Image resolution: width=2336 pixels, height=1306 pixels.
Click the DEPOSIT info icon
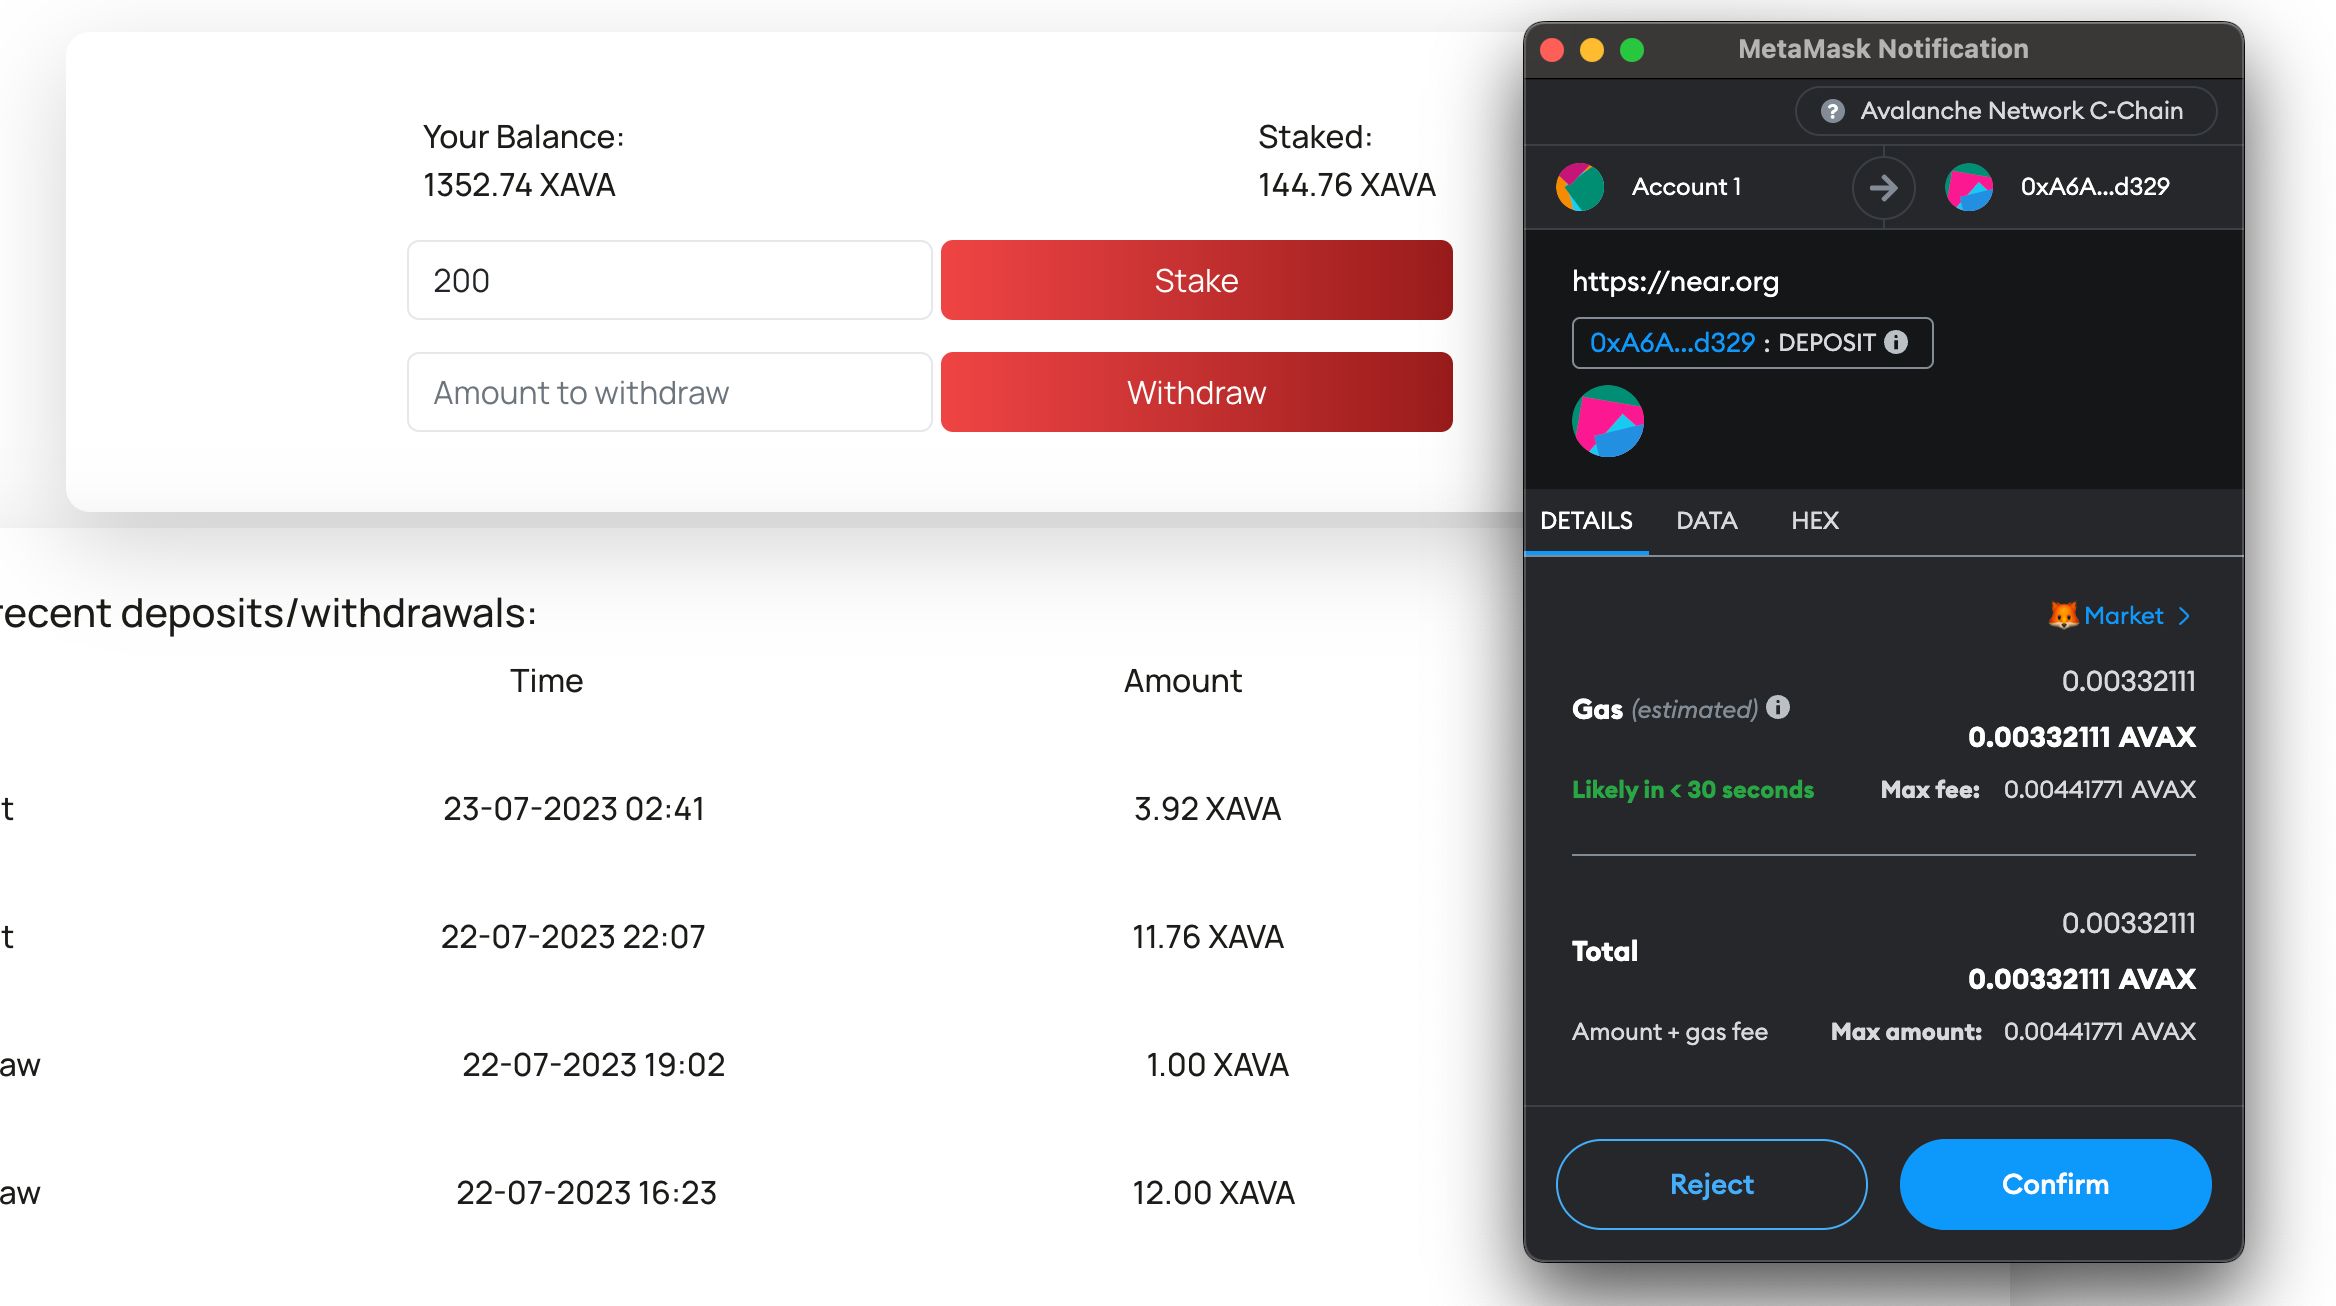click(x=1896, y=342)
